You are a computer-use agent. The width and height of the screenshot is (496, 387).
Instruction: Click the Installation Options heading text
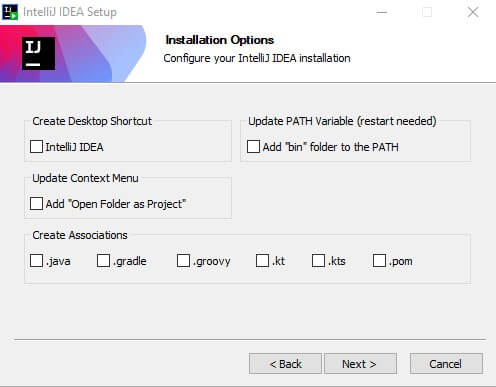click(x=220, y=40)
